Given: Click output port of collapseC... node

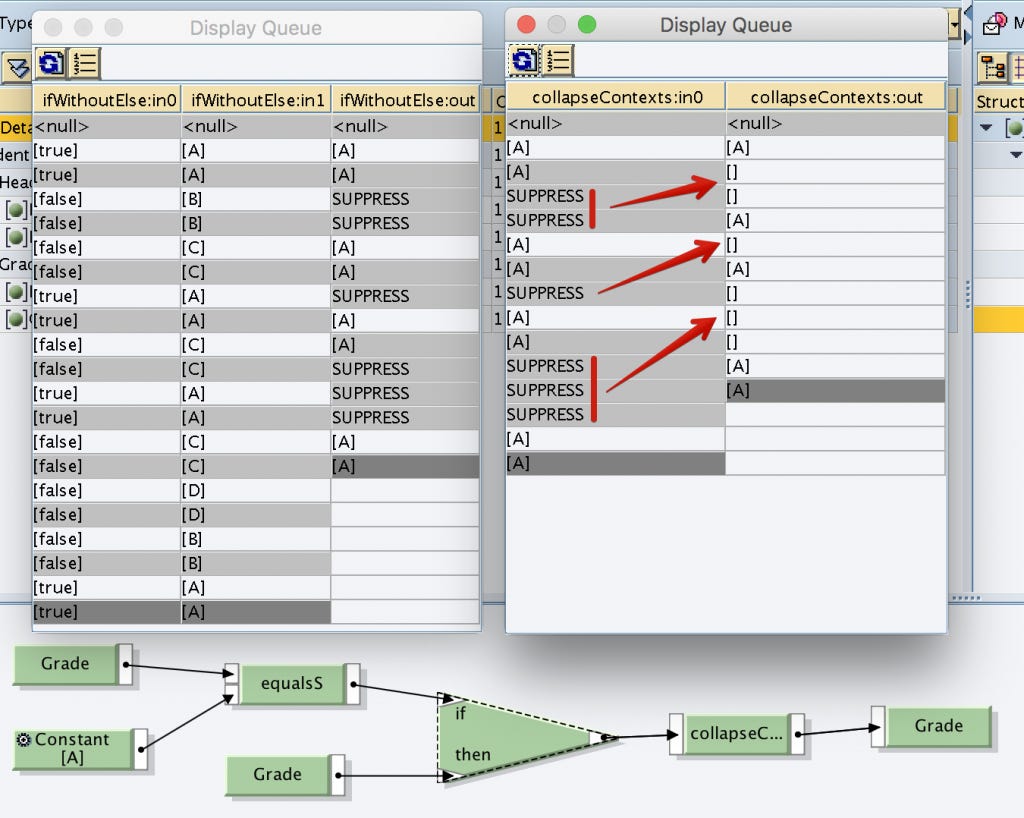Looking at the screenshot, I should point(797,734).
